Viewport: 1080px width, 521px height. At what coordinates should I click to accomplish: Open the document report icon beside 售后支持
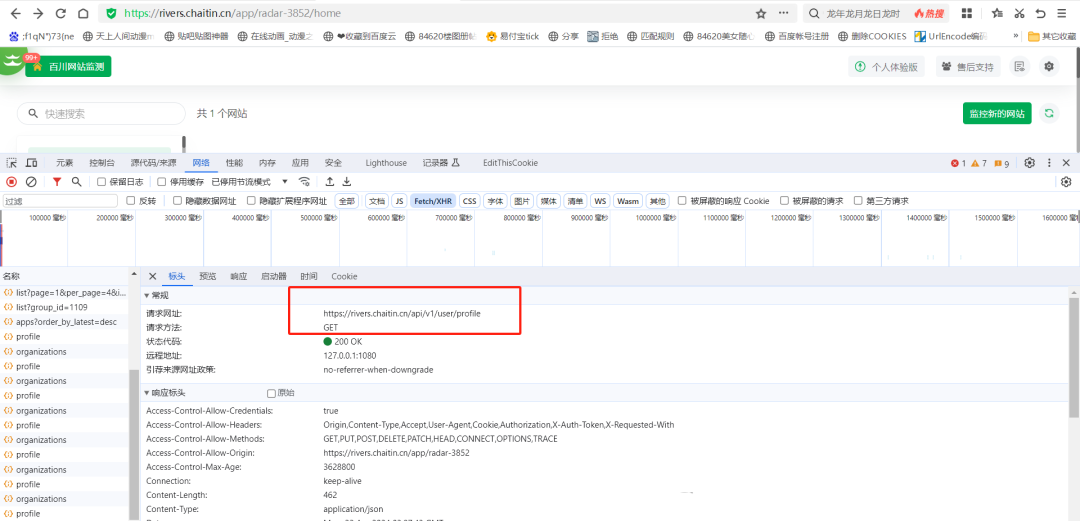pos(1019,66)
